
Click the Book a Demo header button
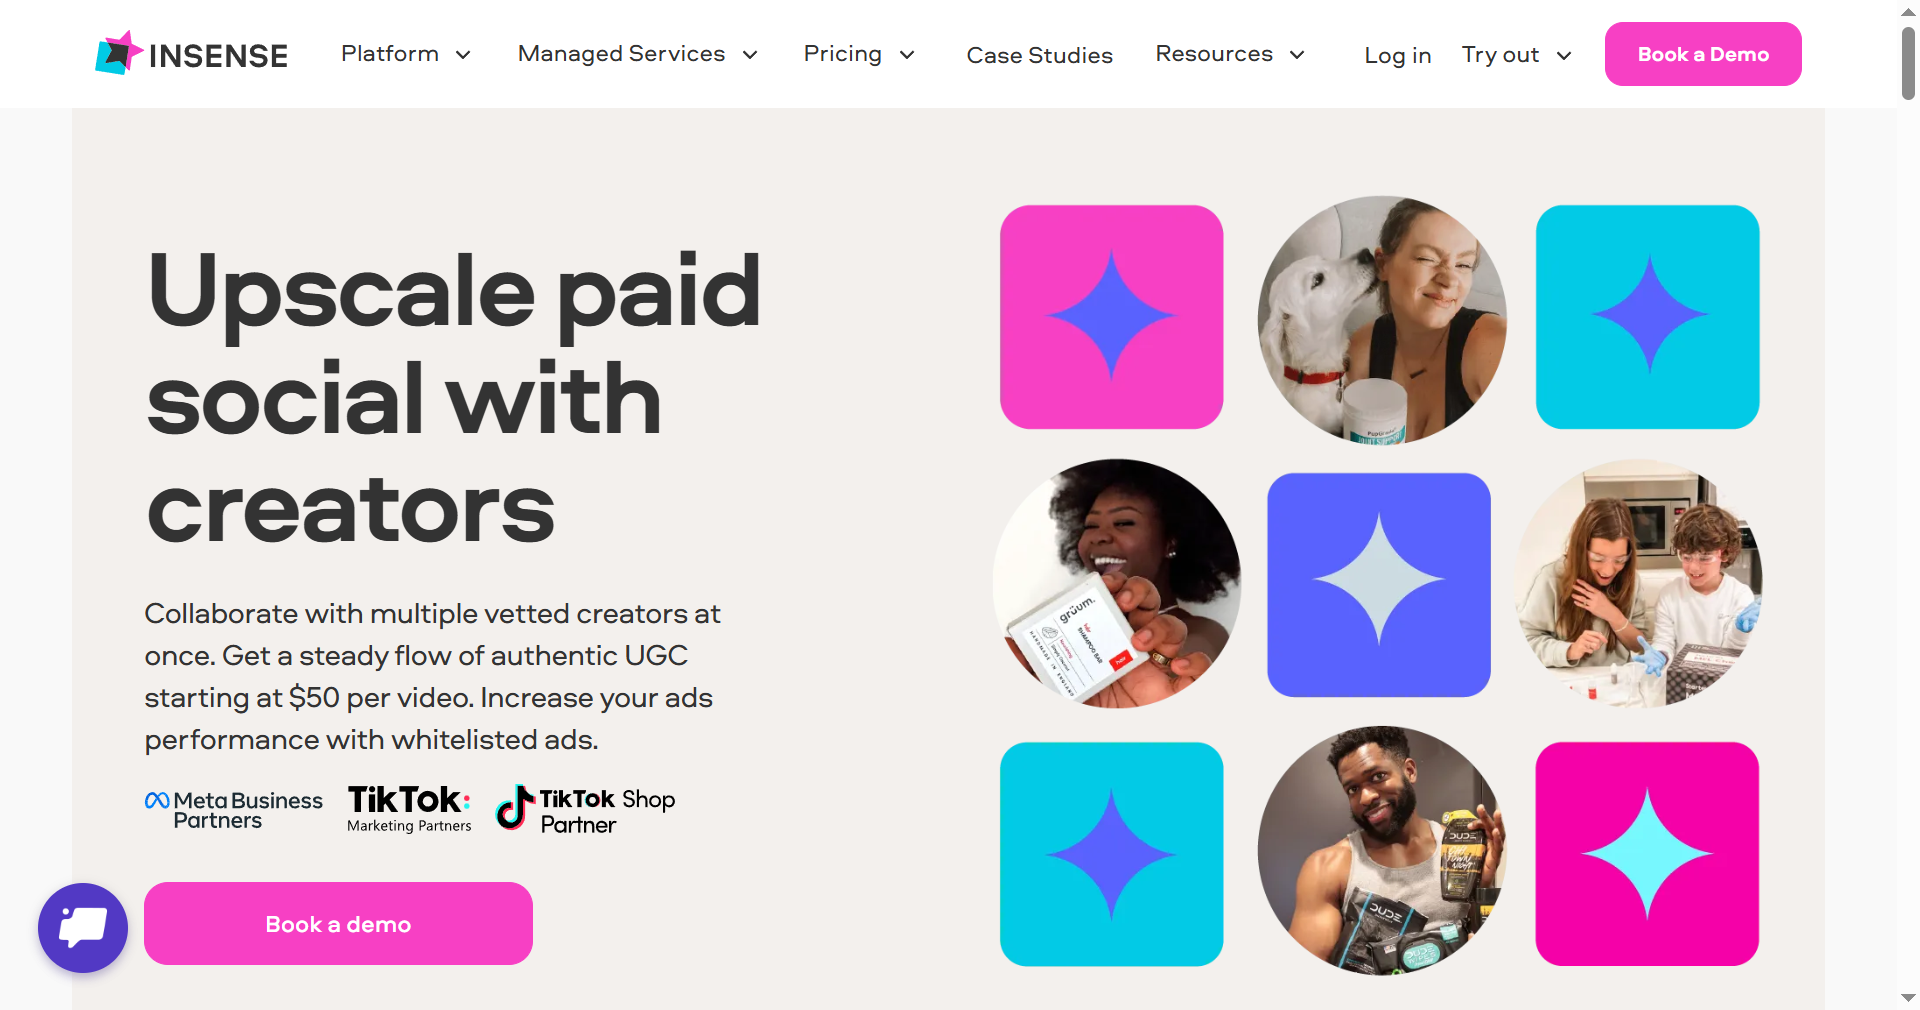pyautogui.click(x=1703, y=54)
